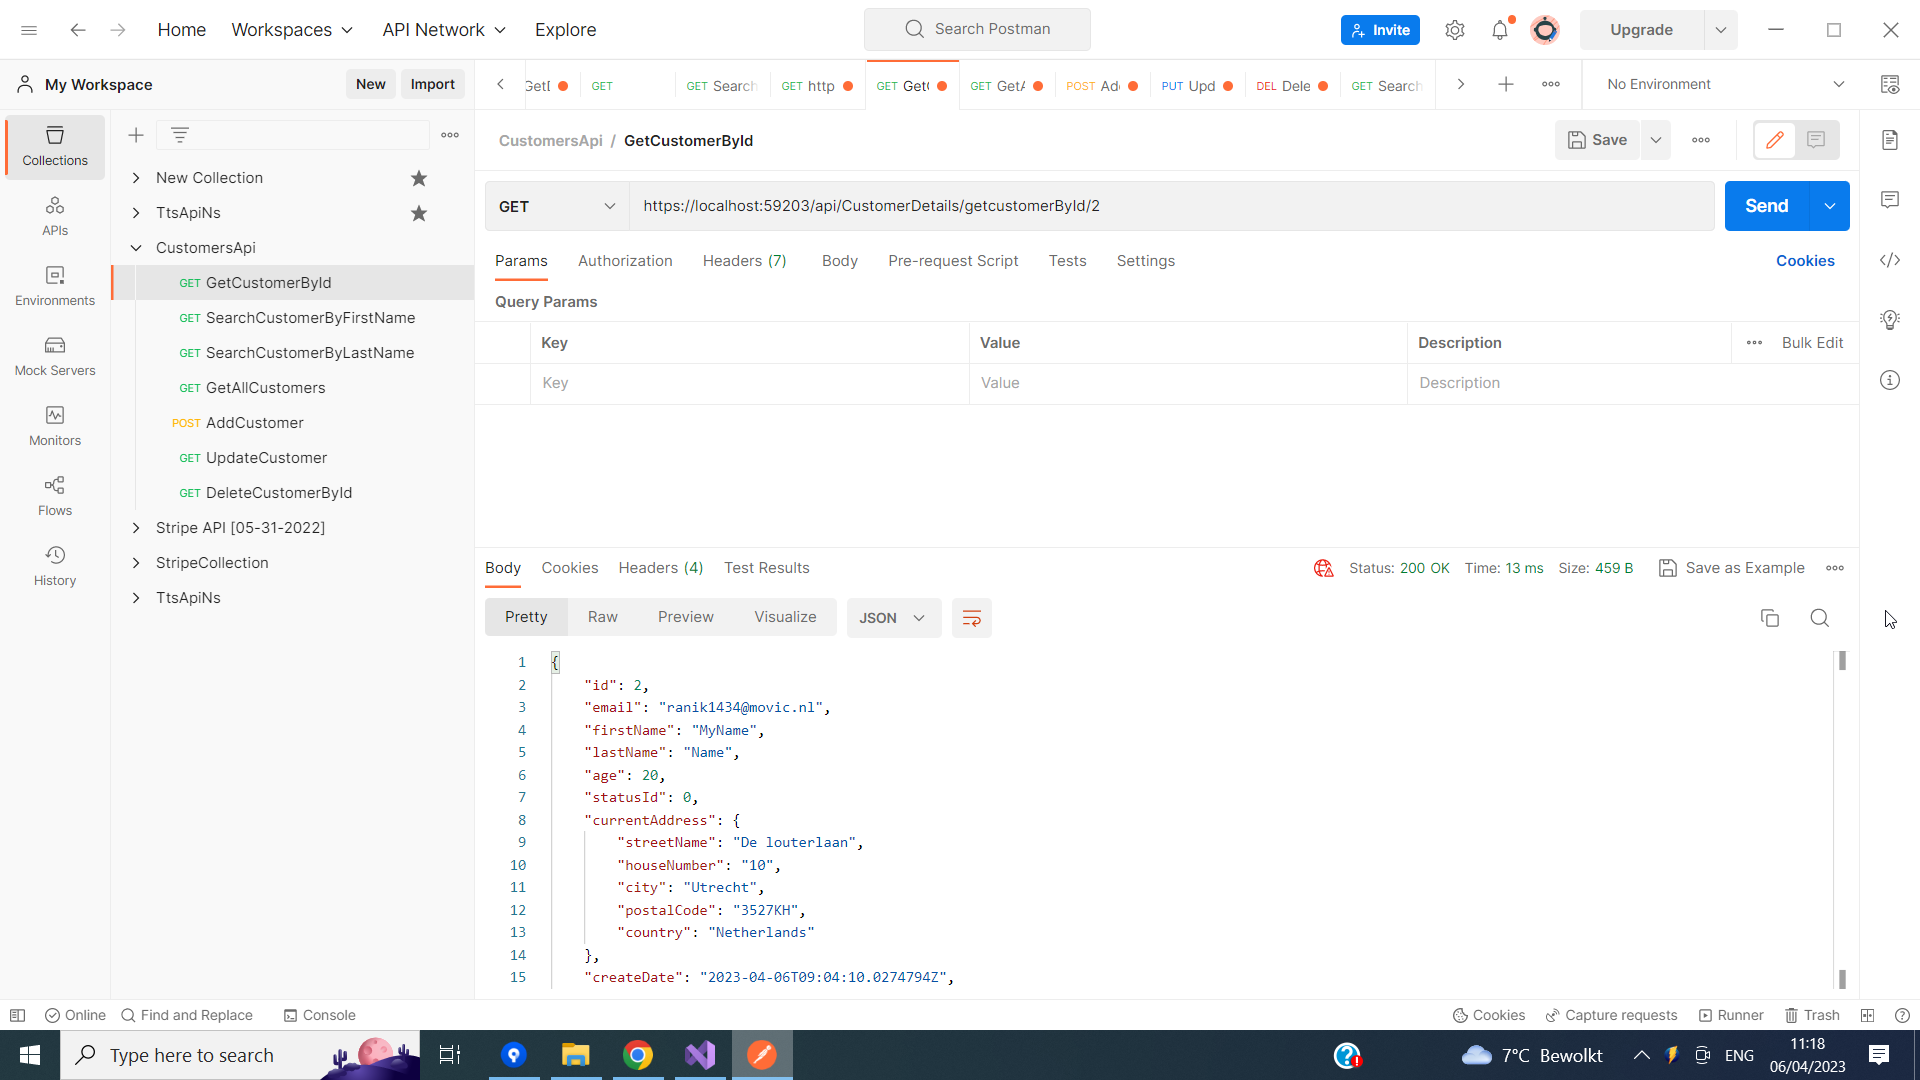
Task: Open the Collections sidebar panel
Action: point(55,146)
